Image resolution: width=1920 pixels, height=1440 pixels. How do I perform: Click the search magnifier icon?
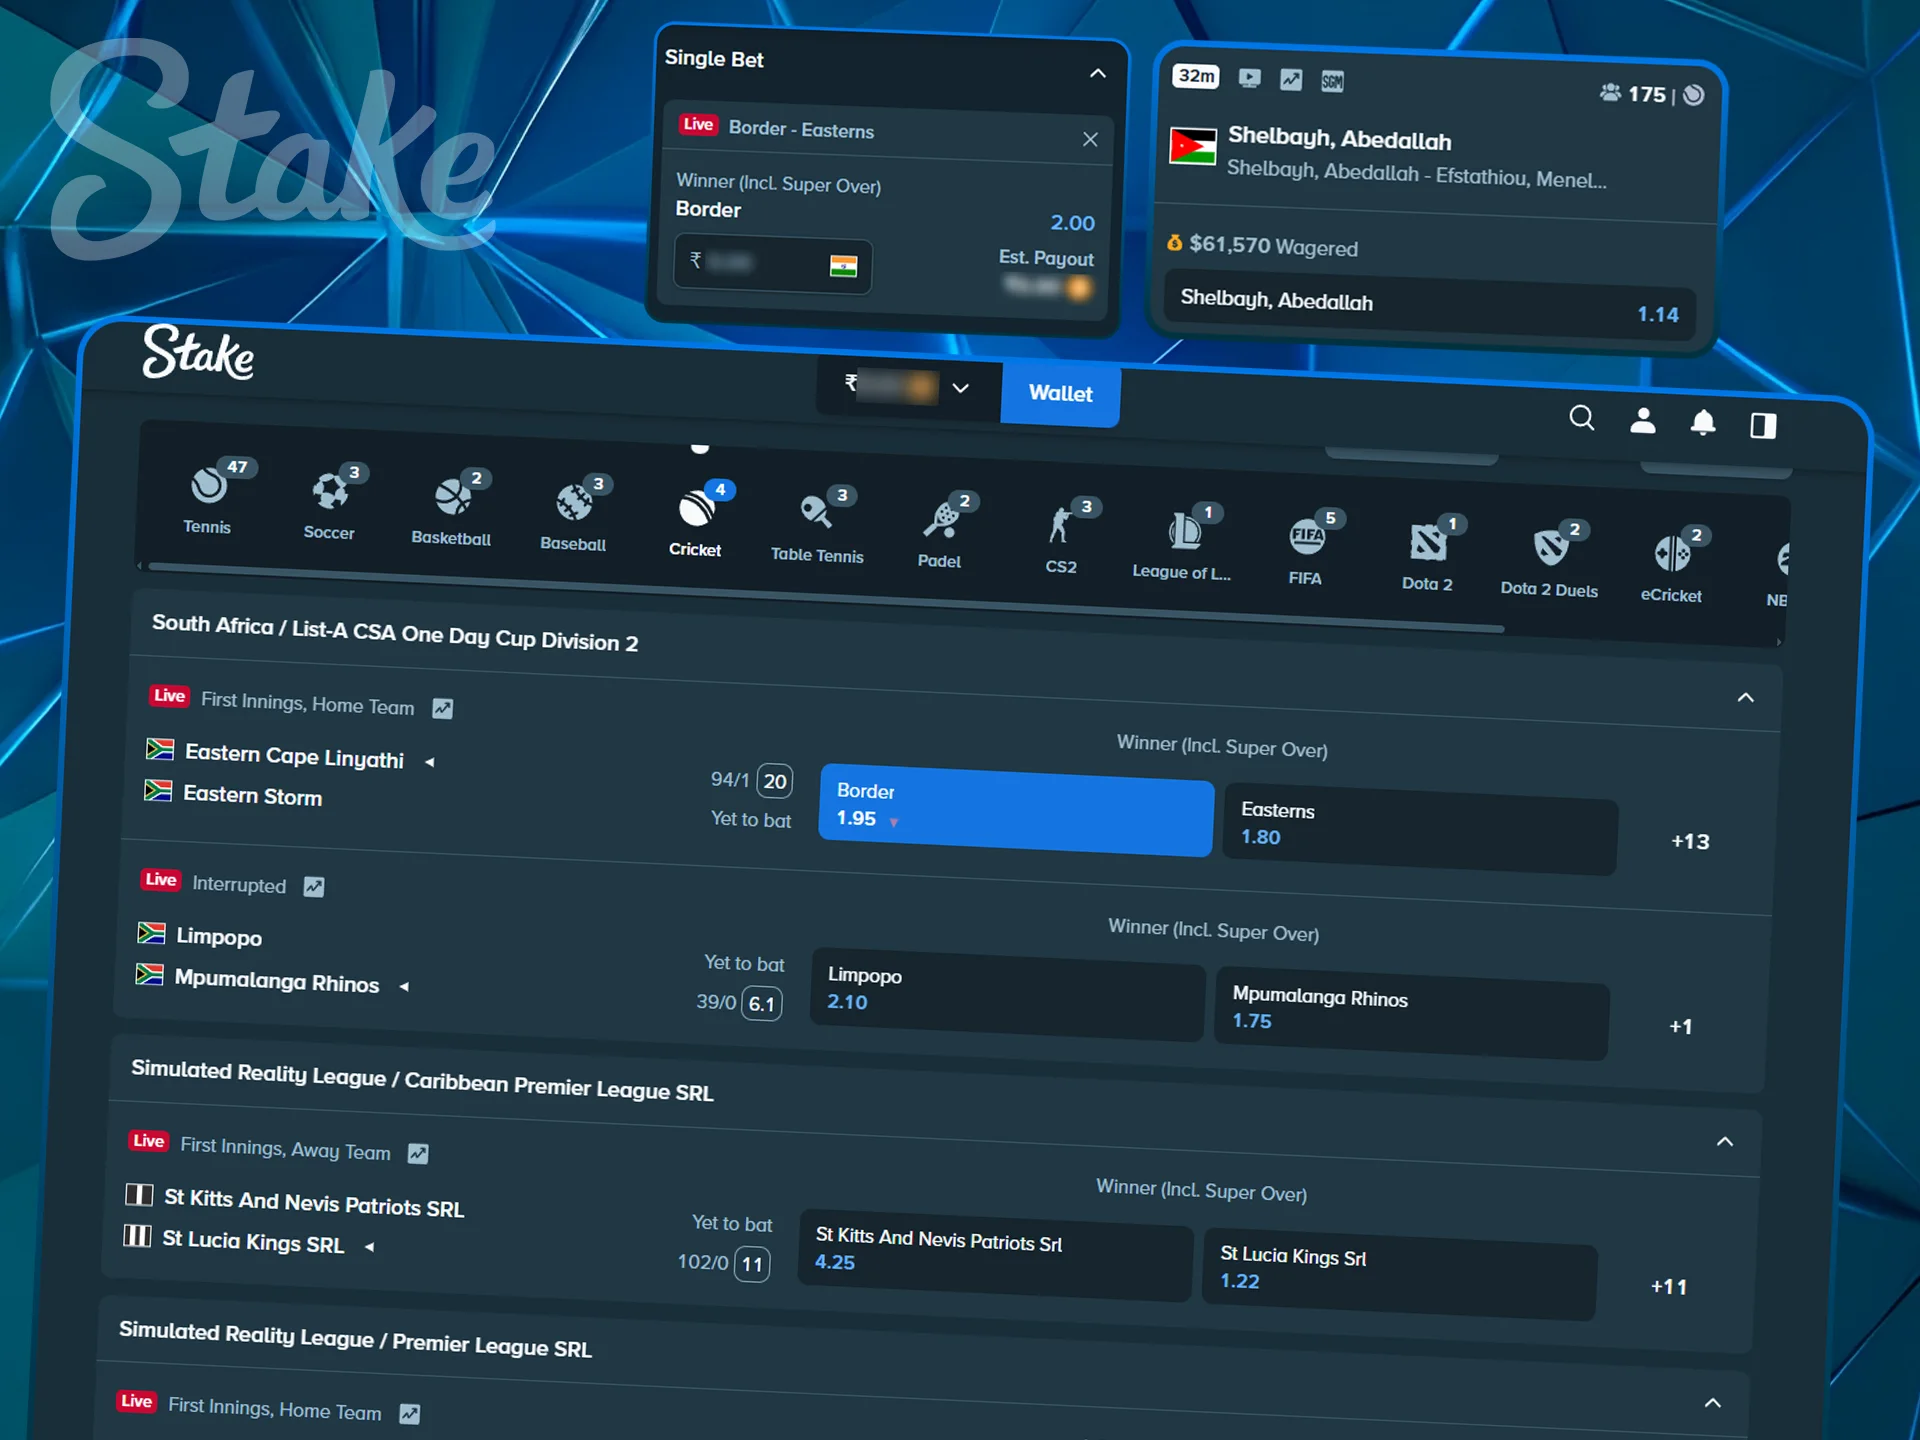[1582, 418]
